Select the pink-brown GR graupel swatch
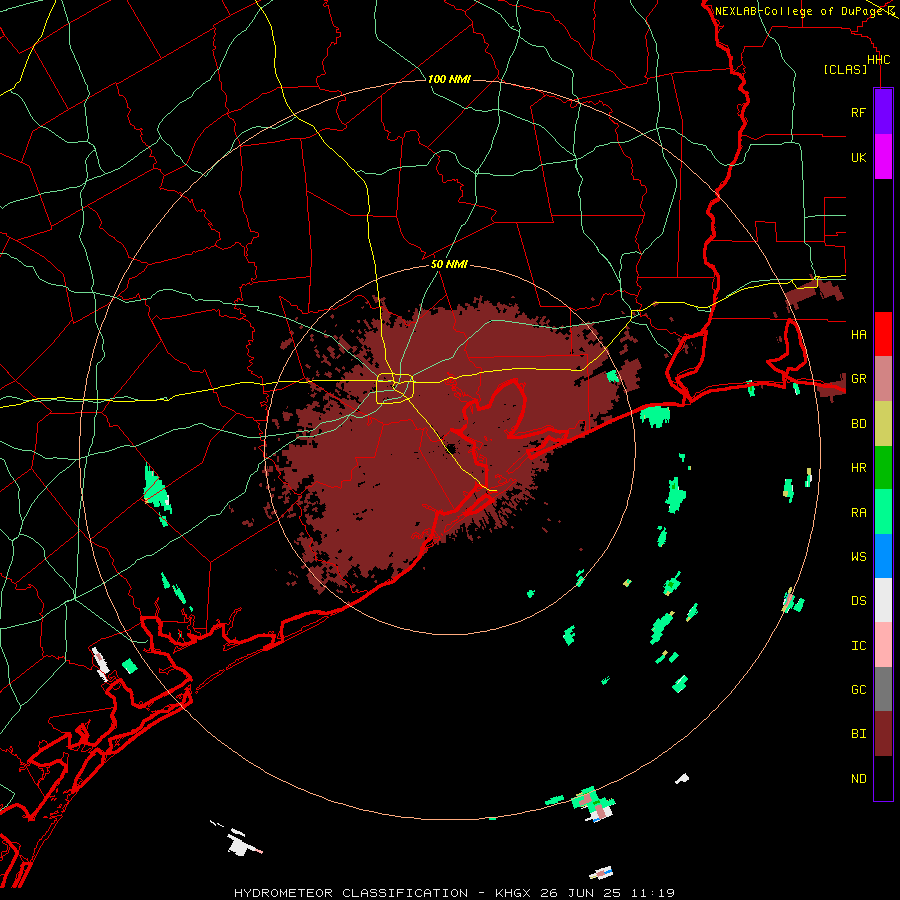 [x=883, y=379]
